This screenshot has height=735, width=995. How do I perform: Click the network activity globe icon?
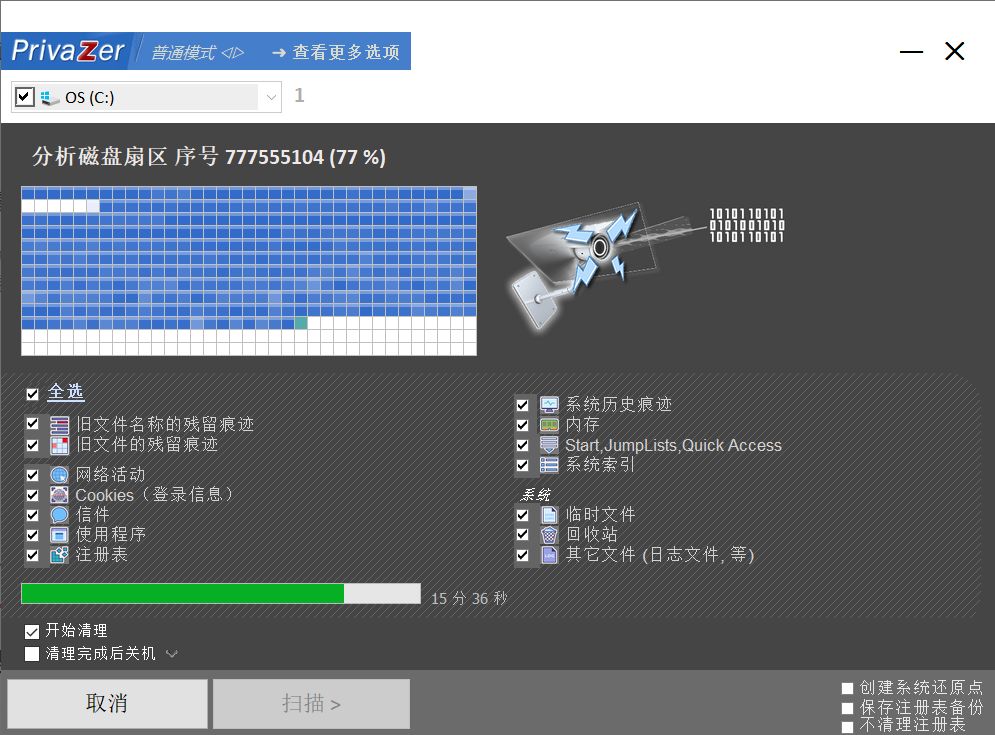[59, 475]
